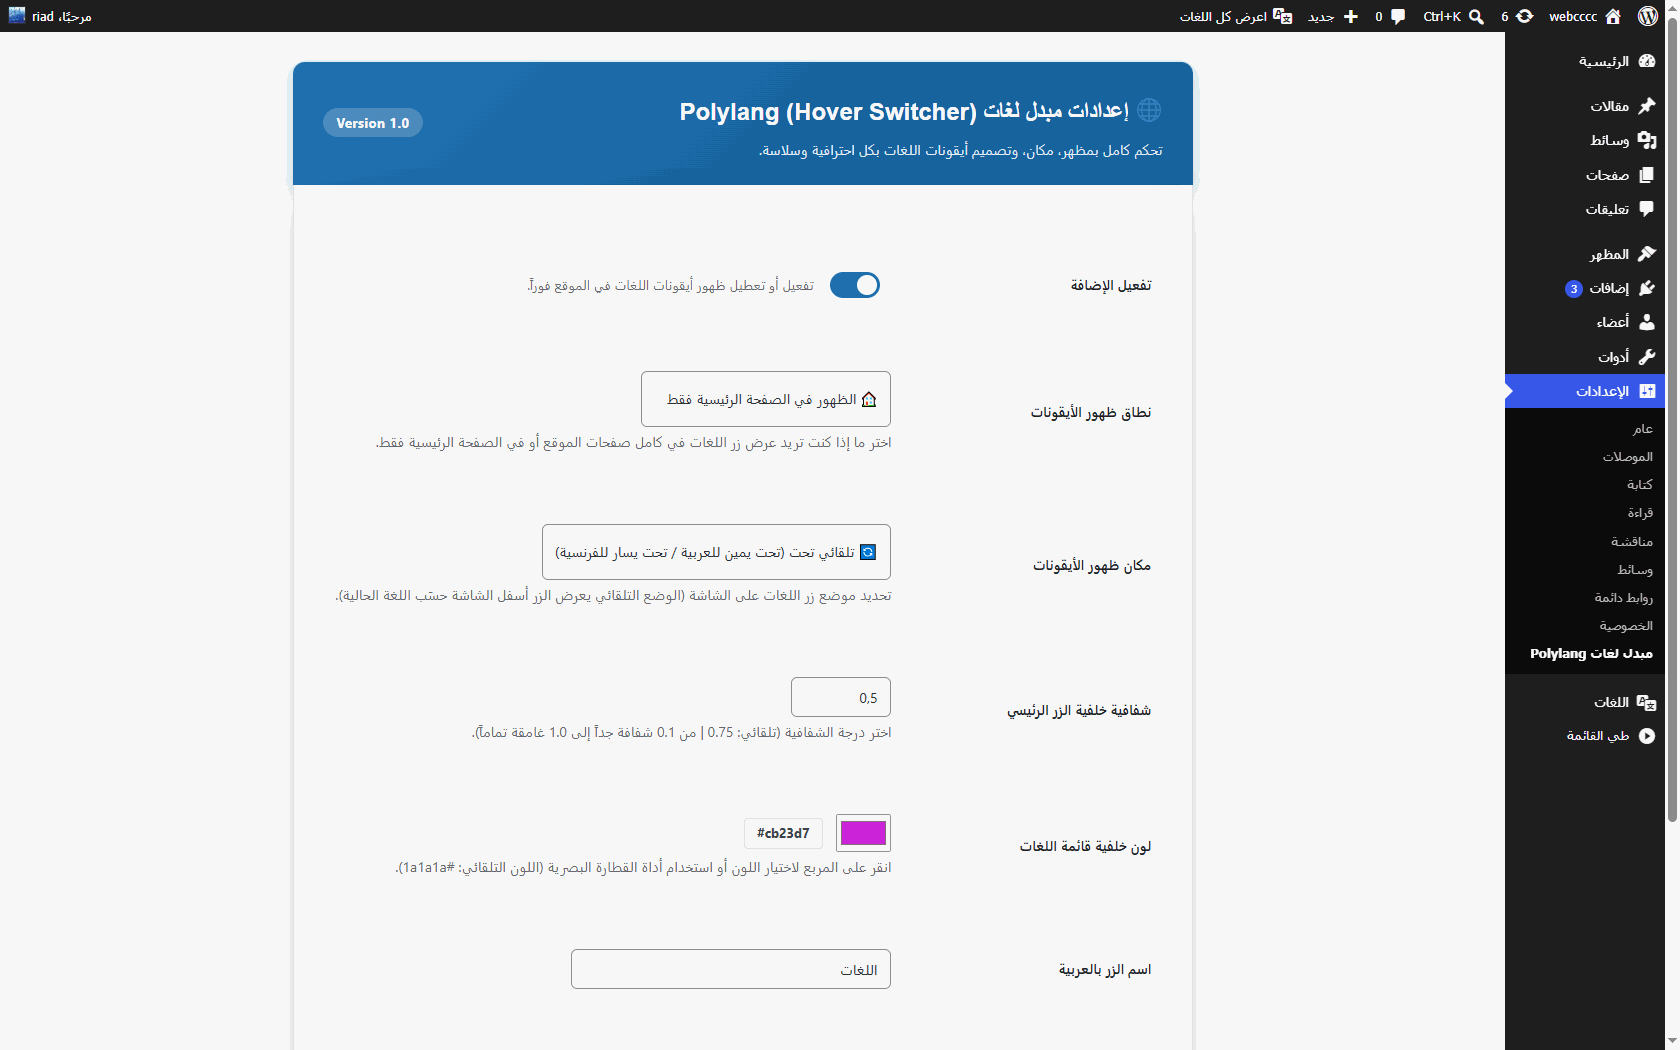Open the updates icon showing 6

coord(1517,16)
